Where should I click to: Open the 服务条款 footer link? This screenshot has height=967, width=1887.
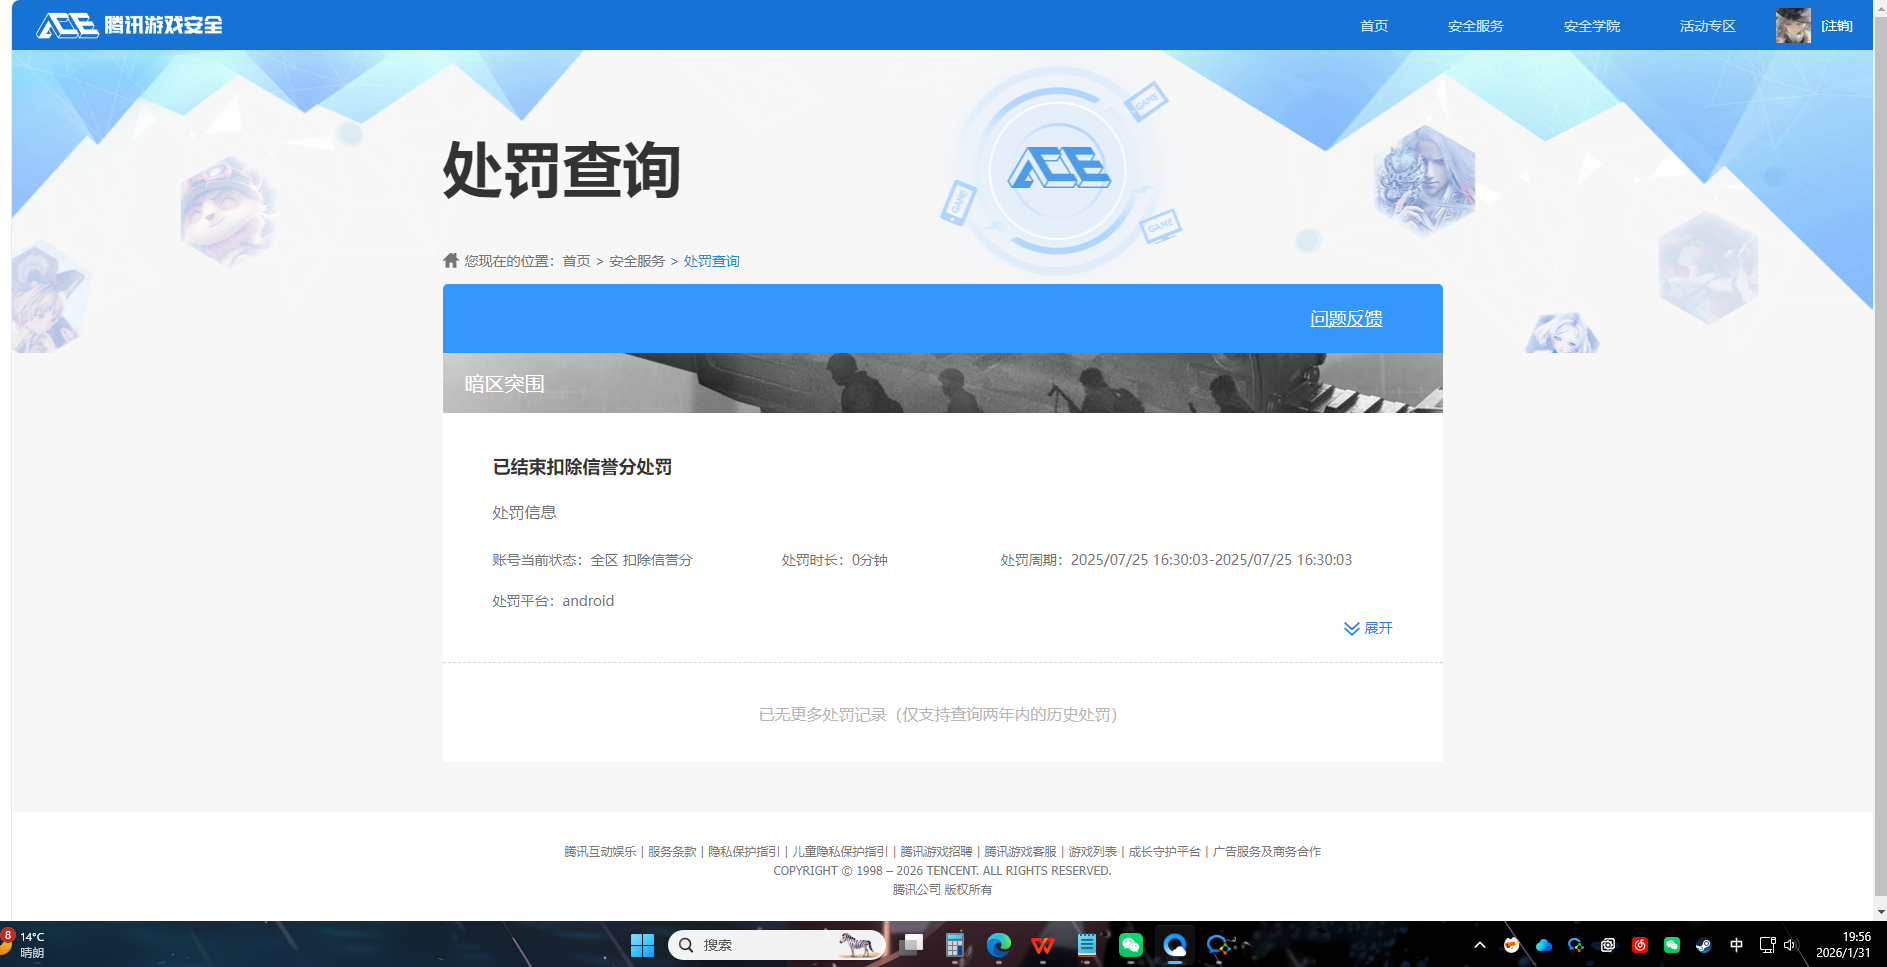pyautogui.click(x=672, y=851)
